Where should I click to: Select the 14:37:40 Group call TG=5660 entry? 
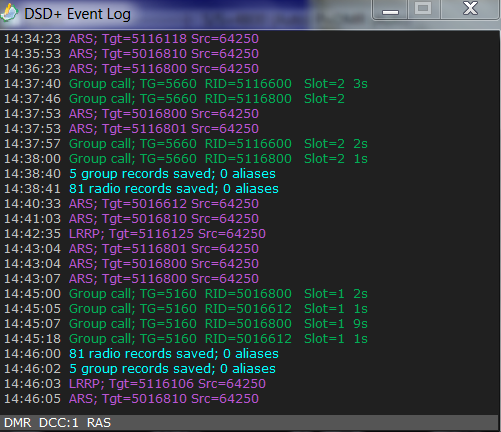coord(186,84)
